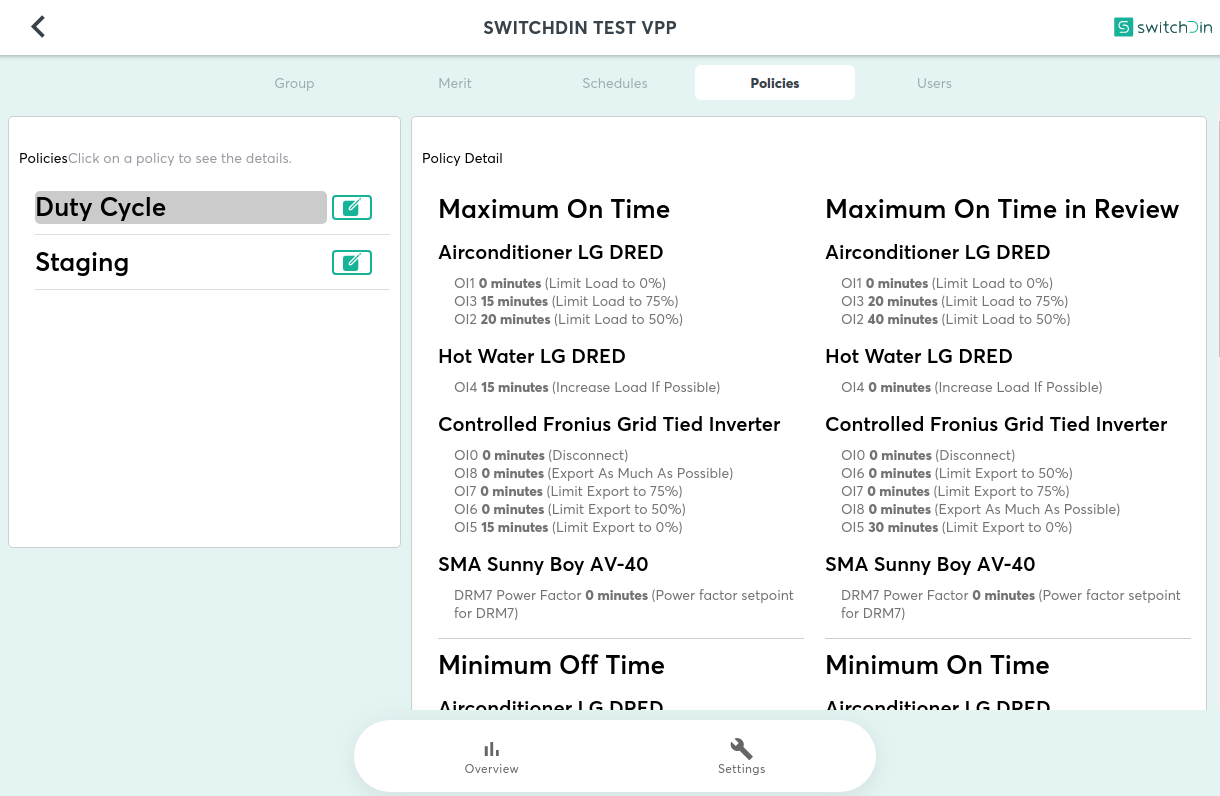1220x796 pixels.
Task: Click the OI4 15 minutes Increase Load entry
Action: coord(587,387)
